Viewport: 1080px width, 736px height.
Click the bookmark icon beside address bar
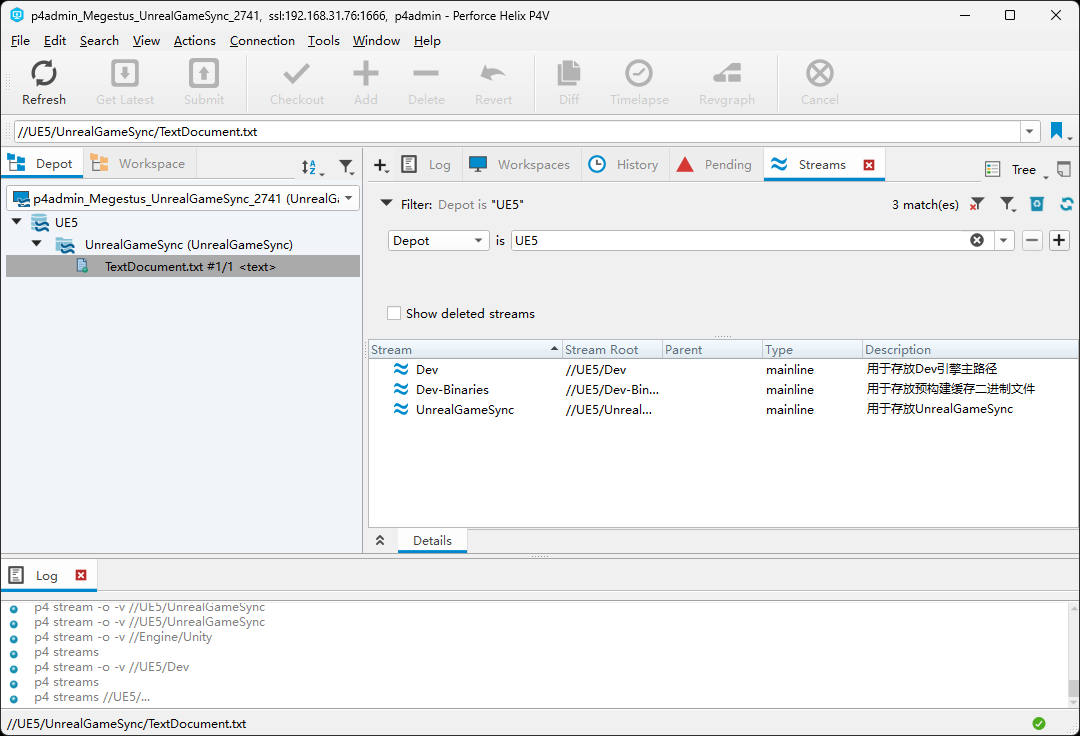[1057, 131]
